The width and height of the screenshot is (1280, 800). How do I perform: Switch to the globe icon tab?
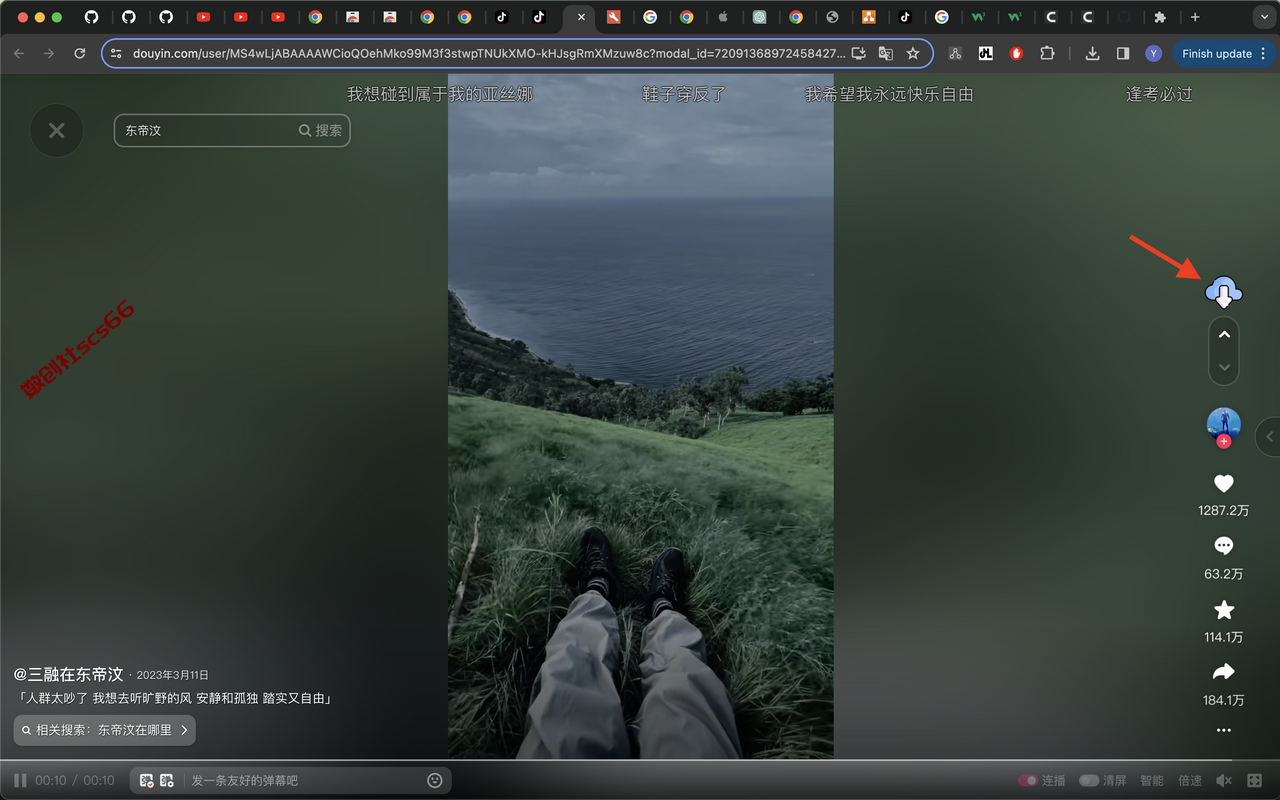coord(832,17)
